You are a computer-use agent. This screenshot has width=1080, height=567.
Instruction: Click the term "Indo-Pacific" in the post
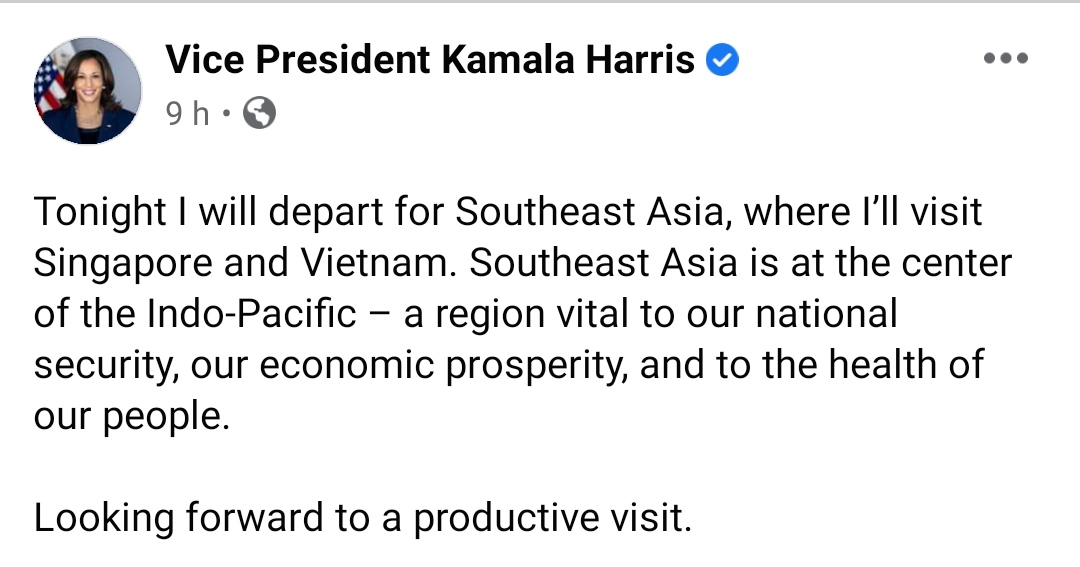point(251,313)
